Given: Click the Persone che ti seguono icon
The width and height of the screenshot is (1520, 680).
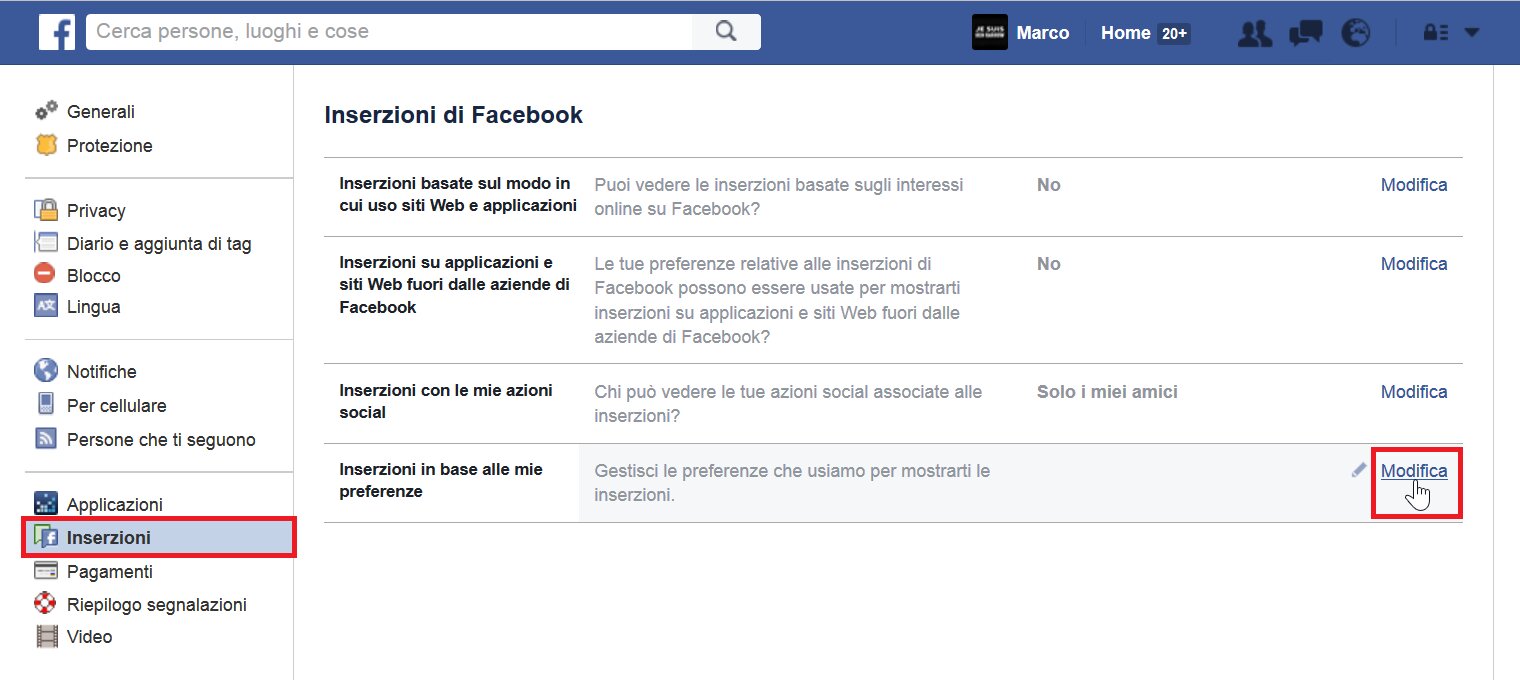Looking at the screenshot, I should coord(46,439).
